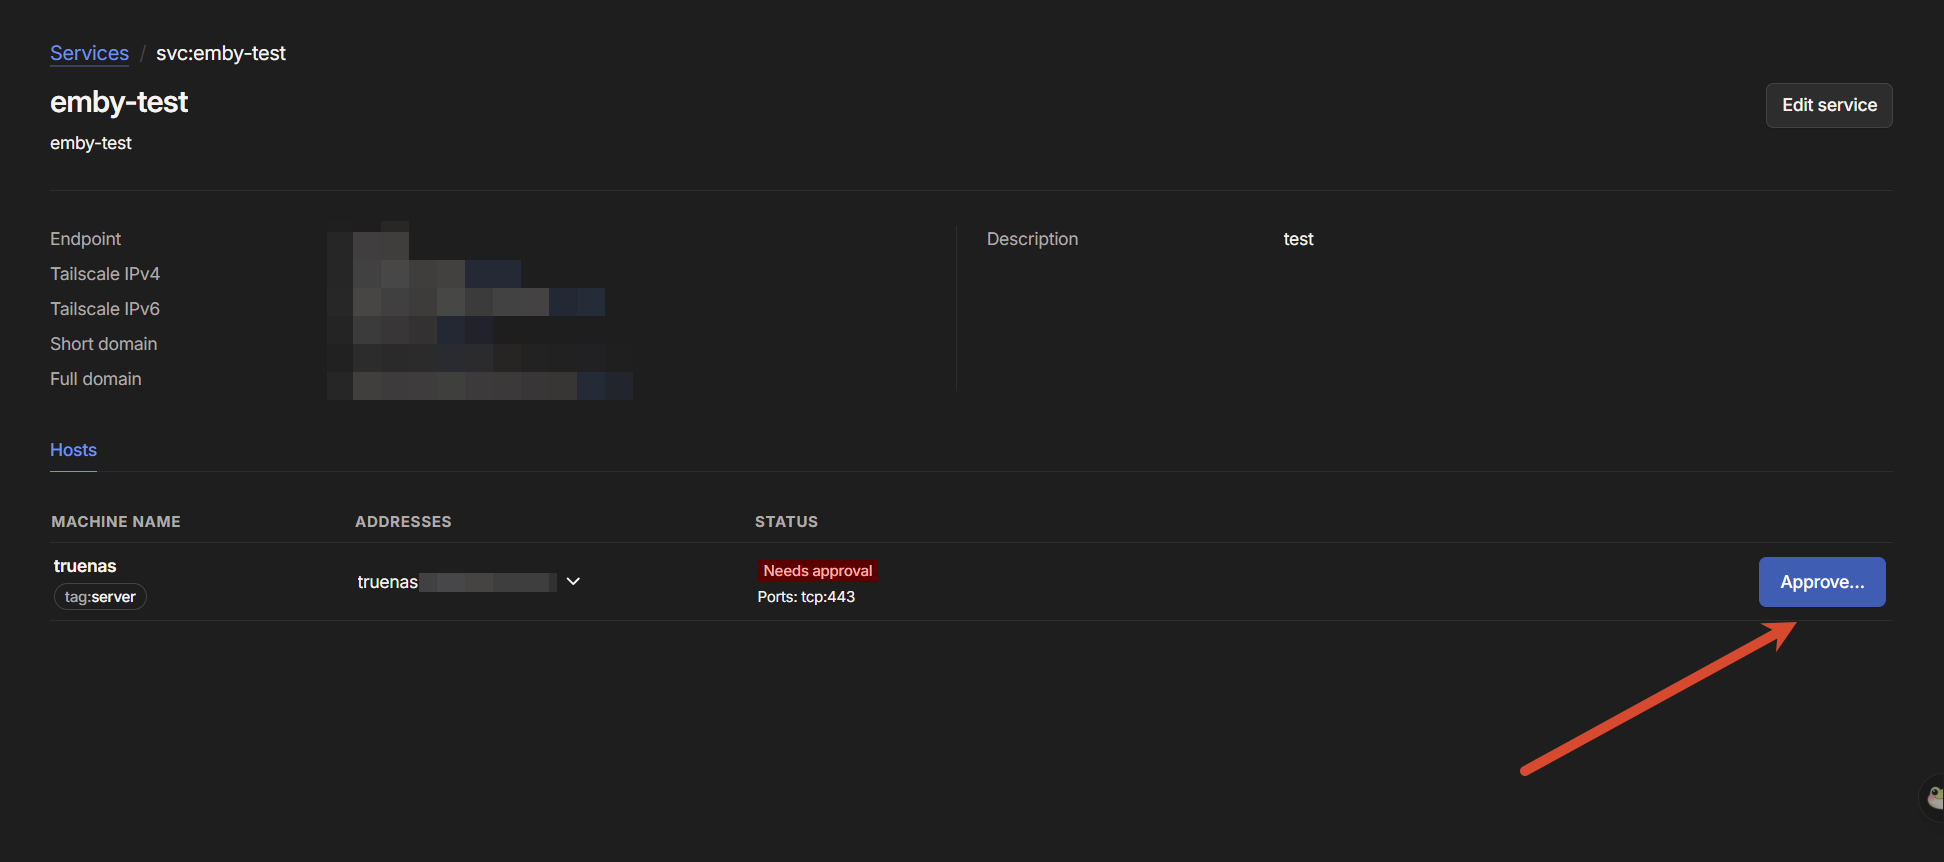The image size is (1944, 862).
Task: Click the Needs approval status badge
Action: coord(818,571)
